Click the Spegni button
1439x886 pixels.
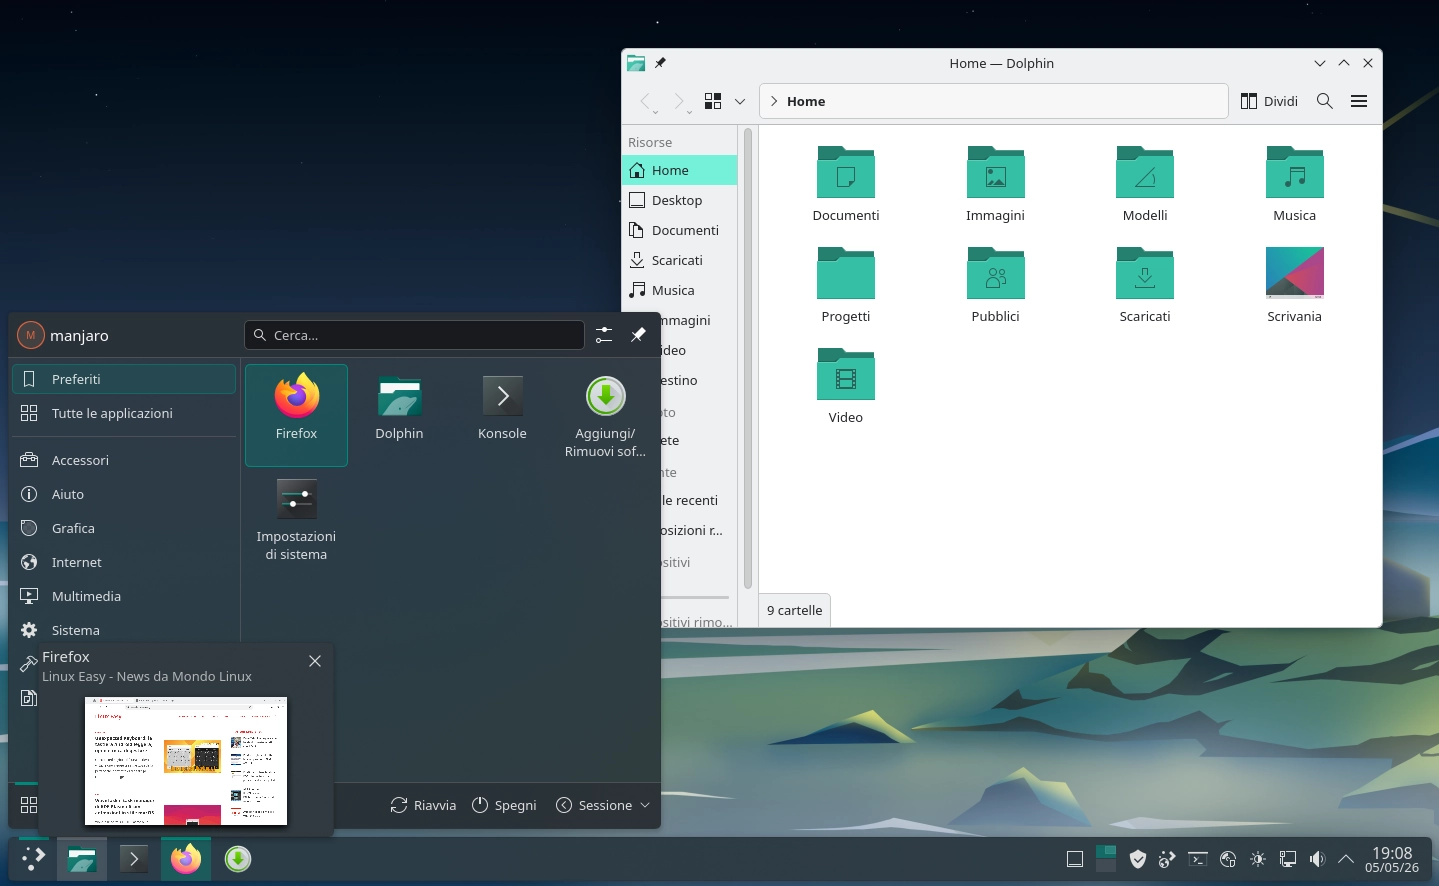tap(504, 805)
